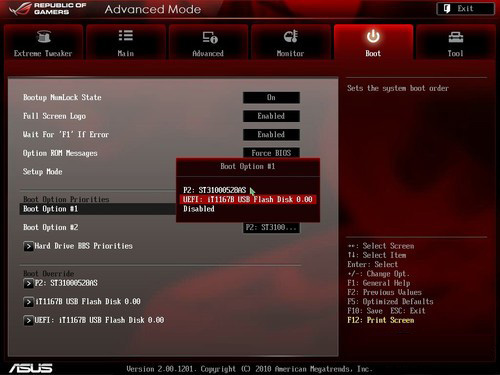The height and width of the screenshot is (375, 500).
Task: Click the Boot power icon
Action: [373, 36]
